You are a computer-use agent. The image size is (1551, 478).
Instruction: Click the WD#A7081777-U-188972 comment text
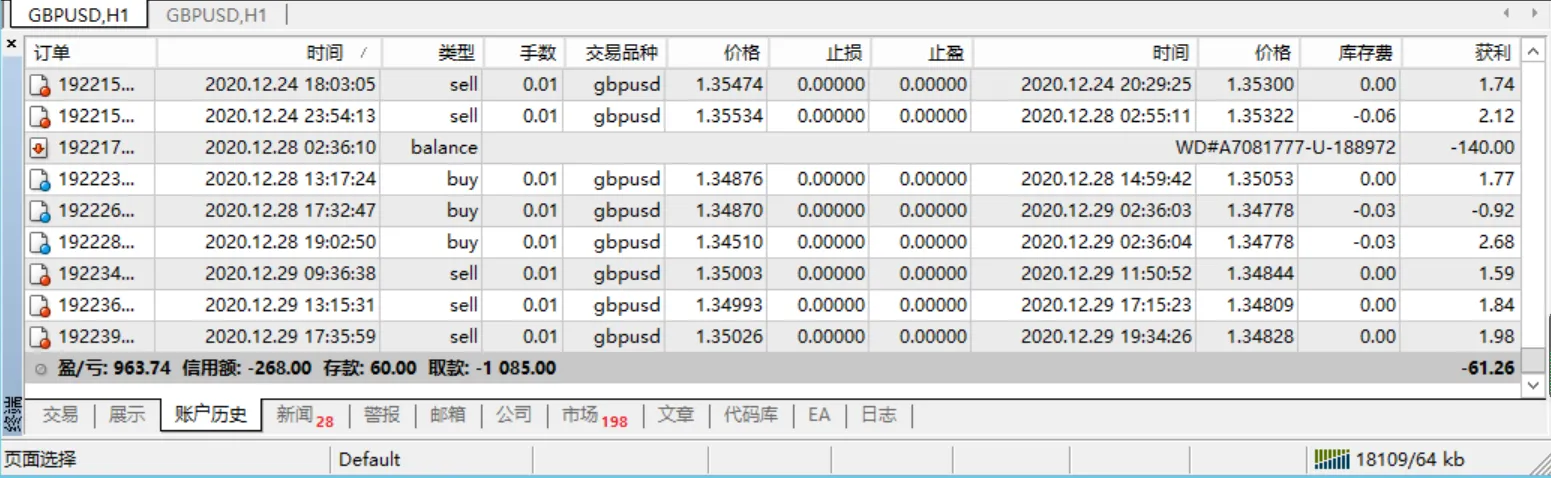tap(1285, 148)
